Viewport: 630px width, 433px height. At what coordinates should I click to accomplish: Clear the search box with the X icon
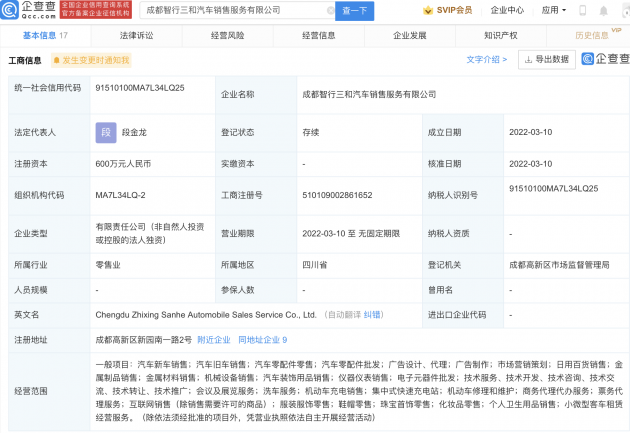[330, 10]
